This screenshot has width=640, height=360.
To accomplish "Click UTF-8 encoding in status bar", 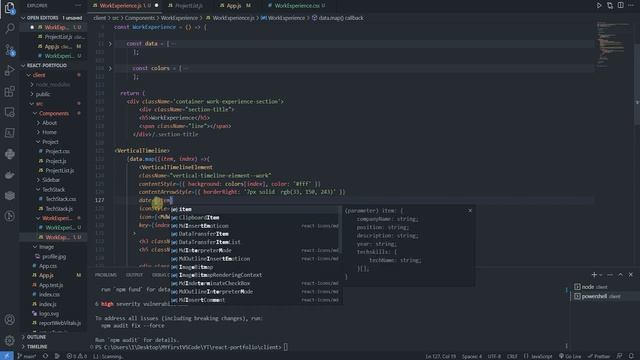I will 494,356.
